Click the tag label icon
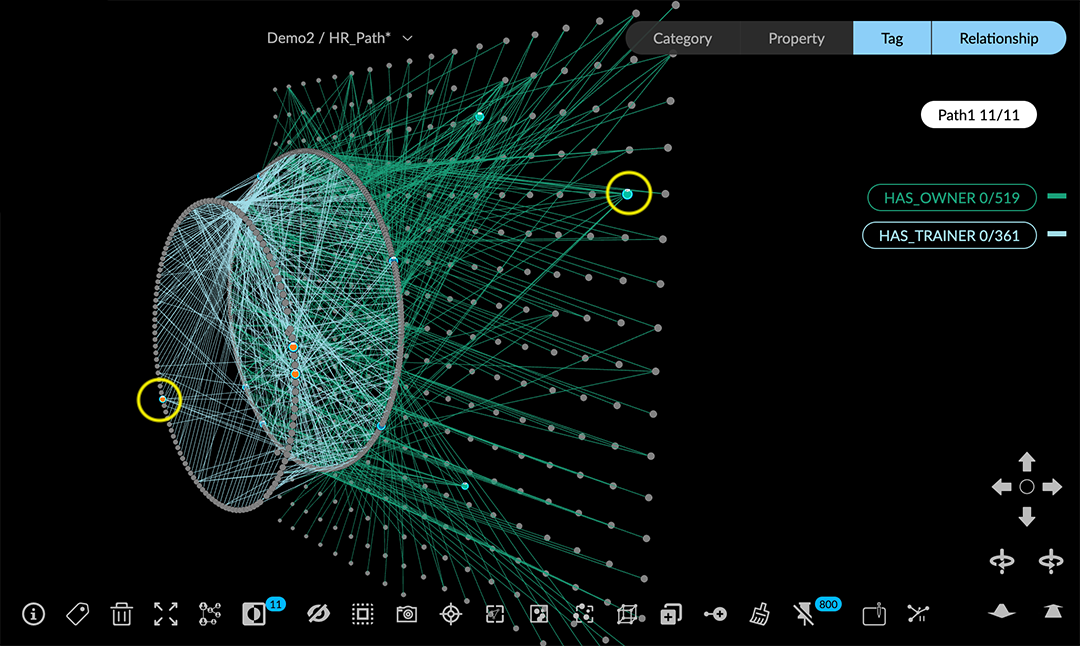Screen dimensions: 1080x646 tap(77, 613)
